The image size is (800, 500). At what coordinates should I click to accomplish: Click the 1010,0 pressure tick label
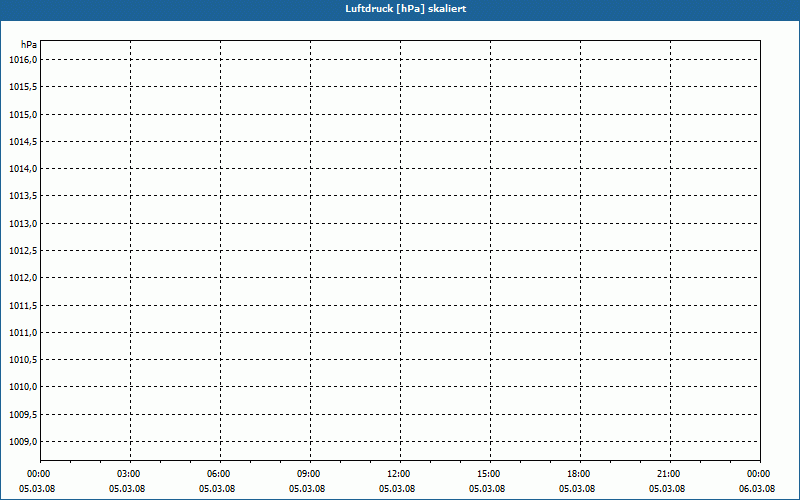pyautogui.click(x=23, y=387)
